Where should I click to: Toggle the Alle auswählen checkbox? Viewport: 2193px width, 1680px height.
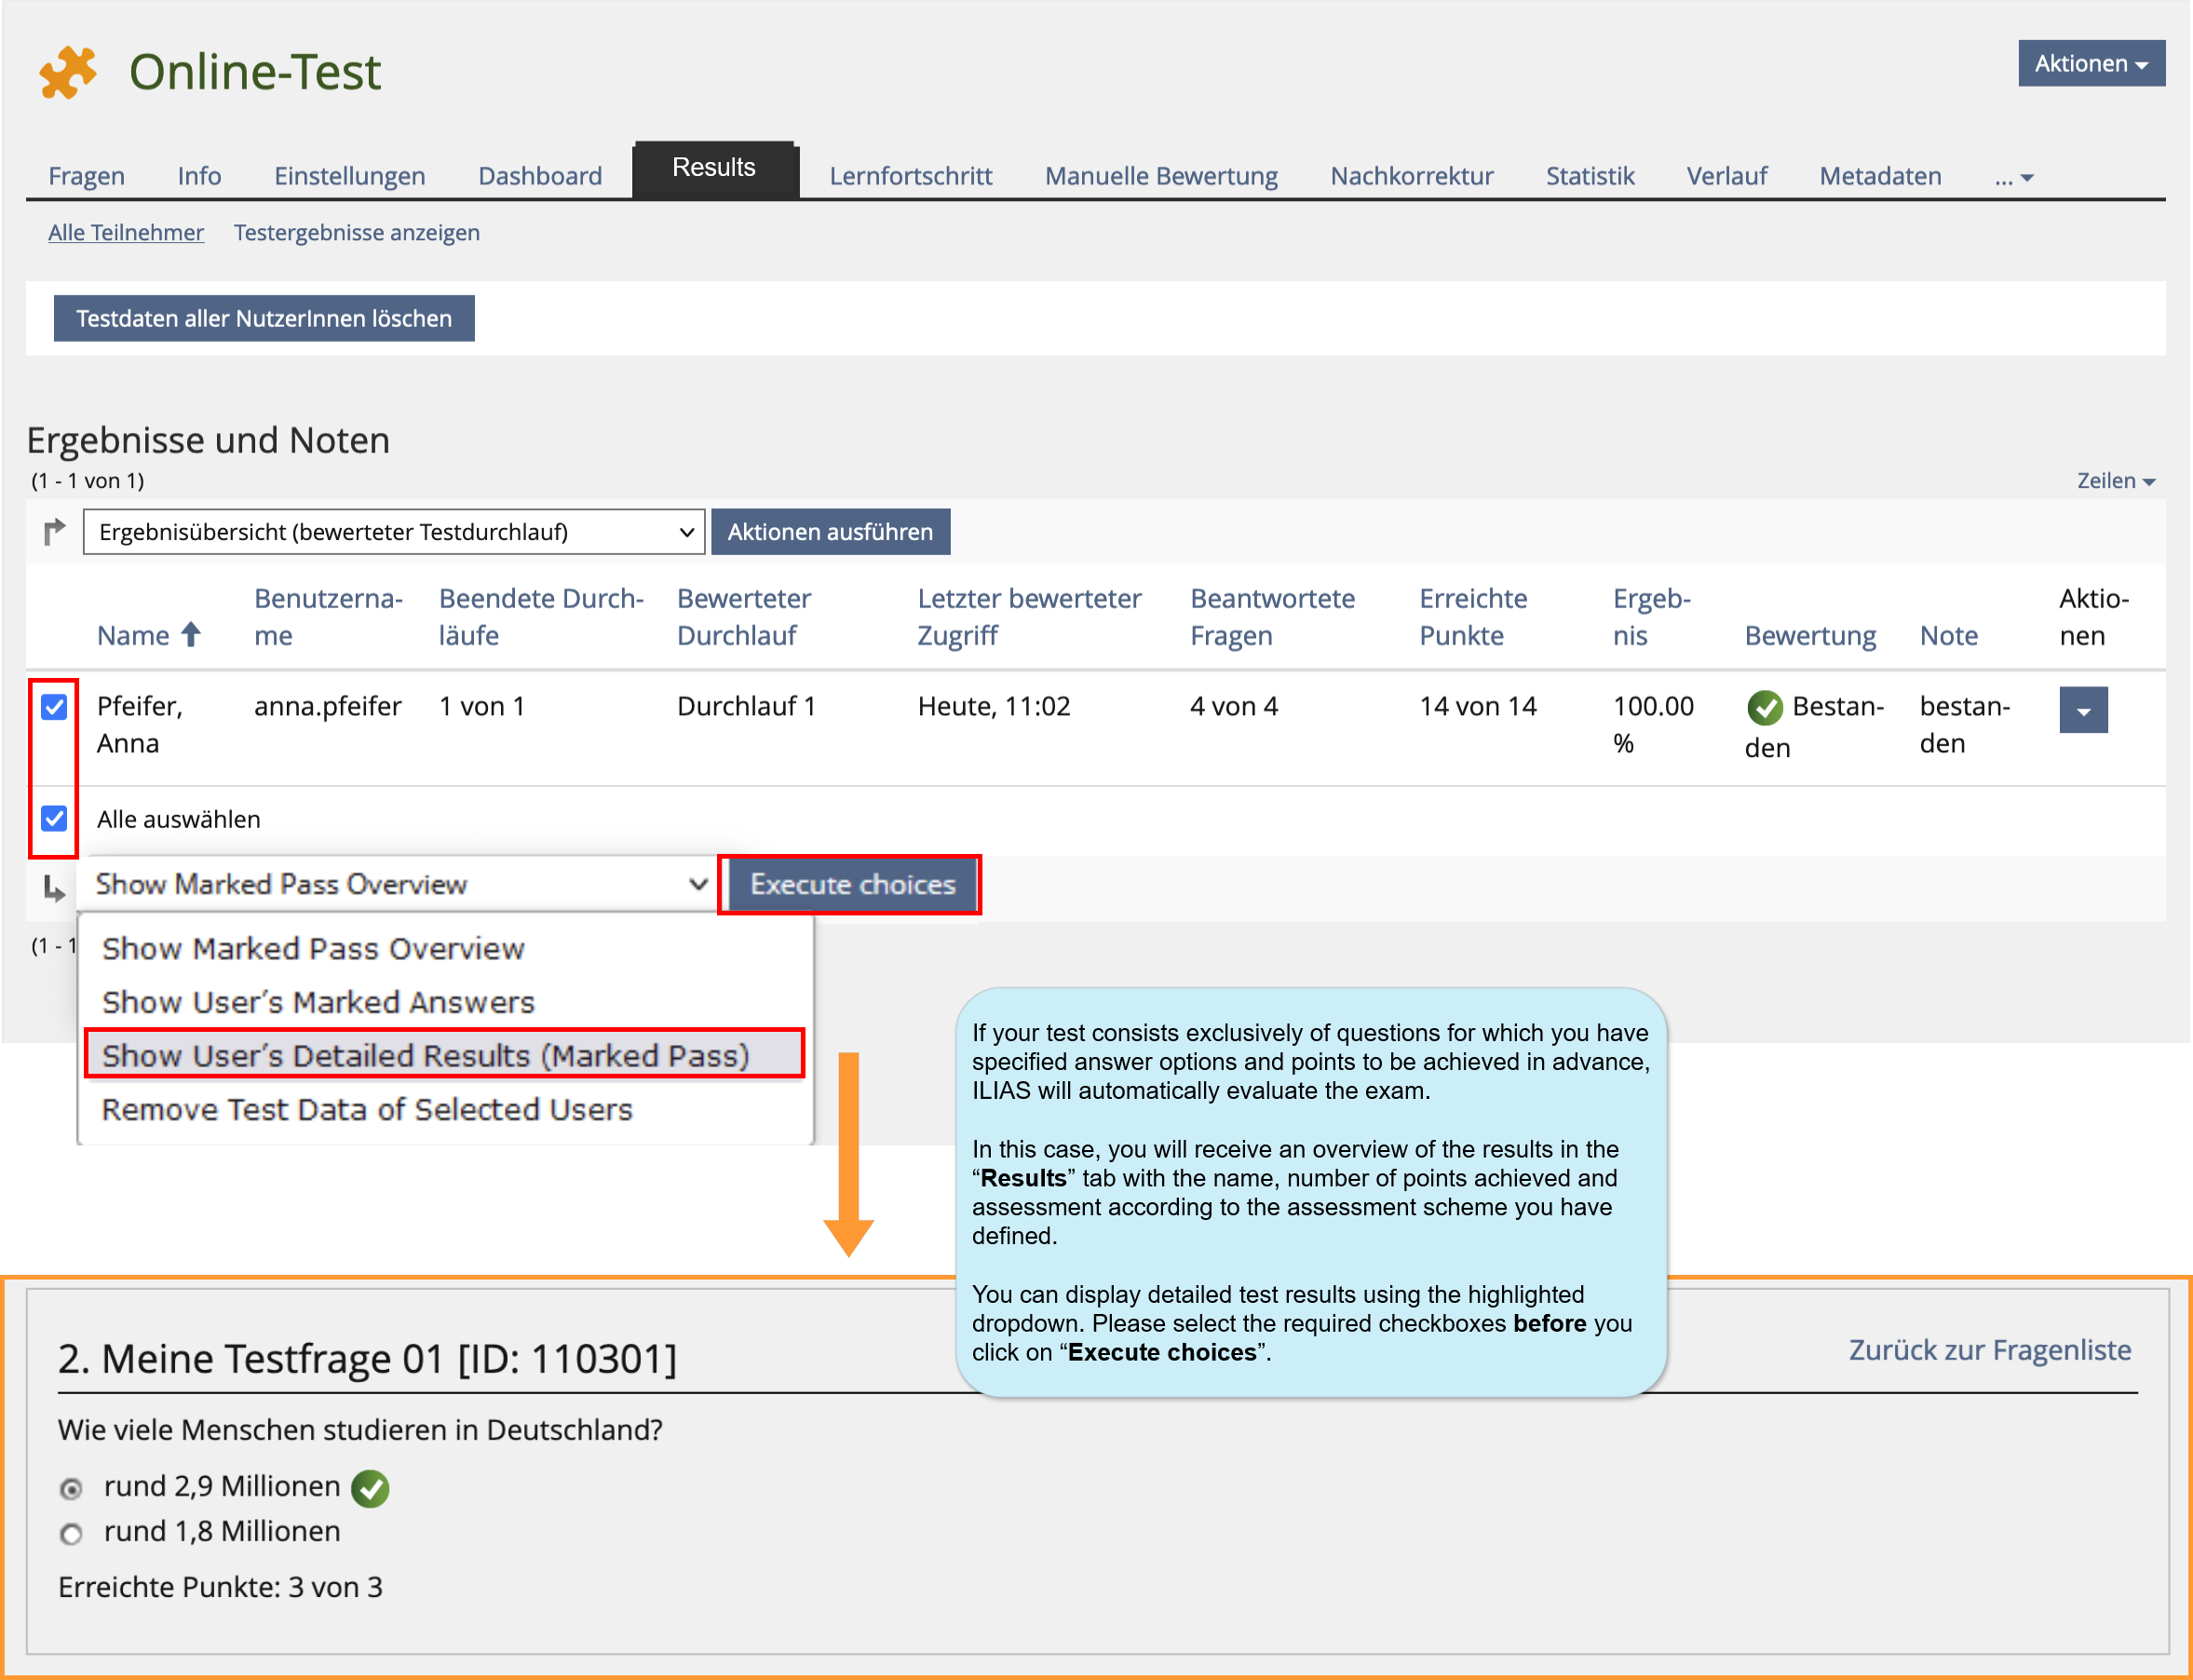[x=54, y=819]
